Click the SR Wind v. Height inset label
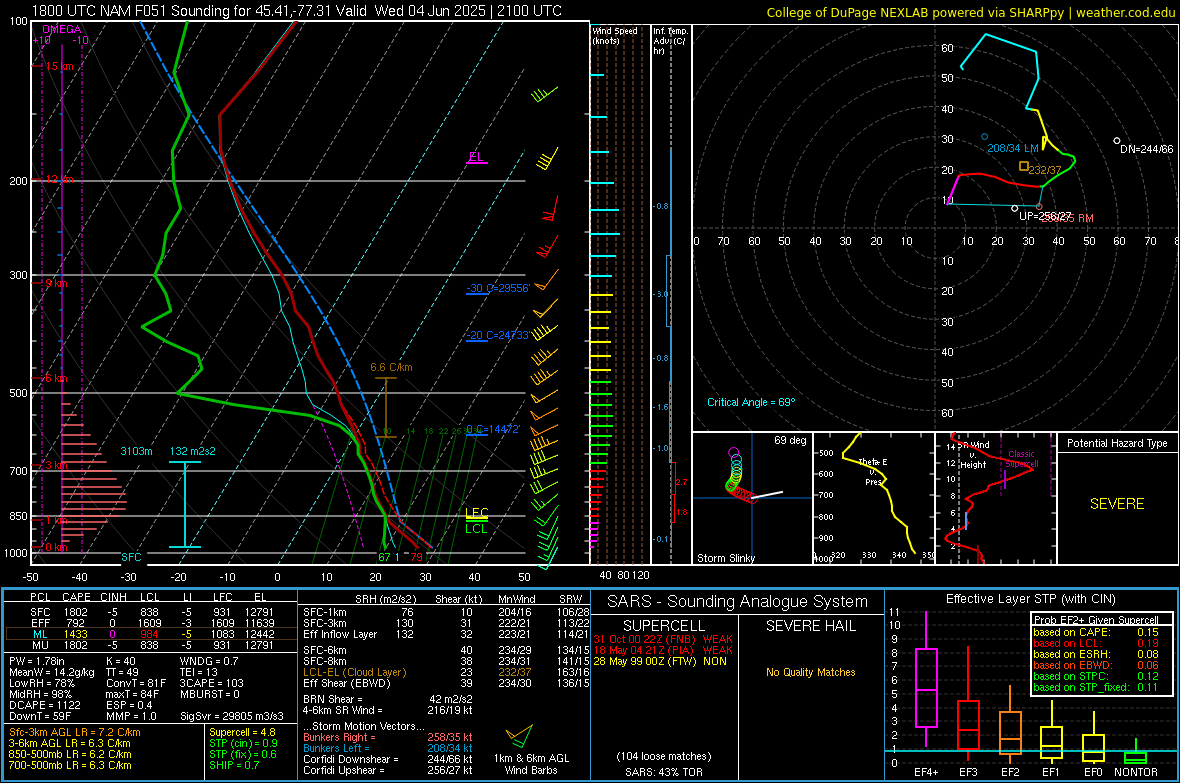 coord(973,455)
